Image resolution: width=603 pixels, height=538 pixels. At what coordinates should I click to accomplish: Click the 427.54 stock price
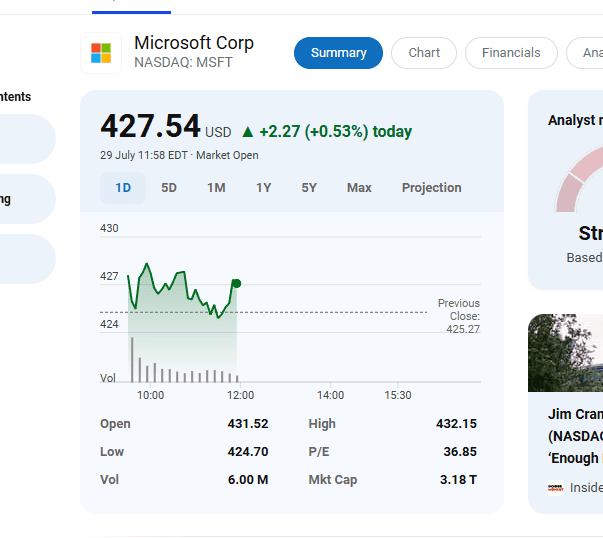point(150,126)
